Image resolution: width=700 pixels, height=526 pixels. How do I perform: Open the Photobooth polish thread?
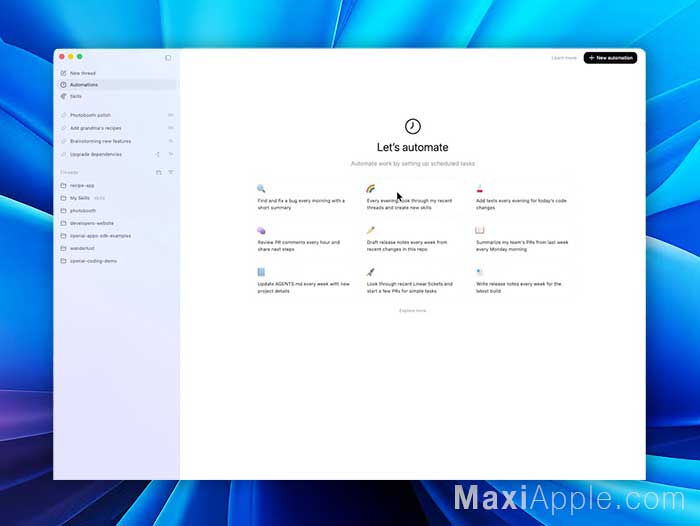pos(117,115)
